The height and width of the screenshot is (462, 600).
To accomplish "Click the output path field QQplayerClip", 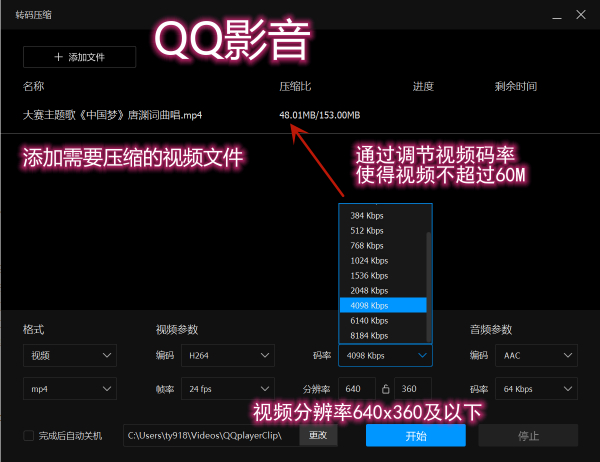I will coord(211,436).
